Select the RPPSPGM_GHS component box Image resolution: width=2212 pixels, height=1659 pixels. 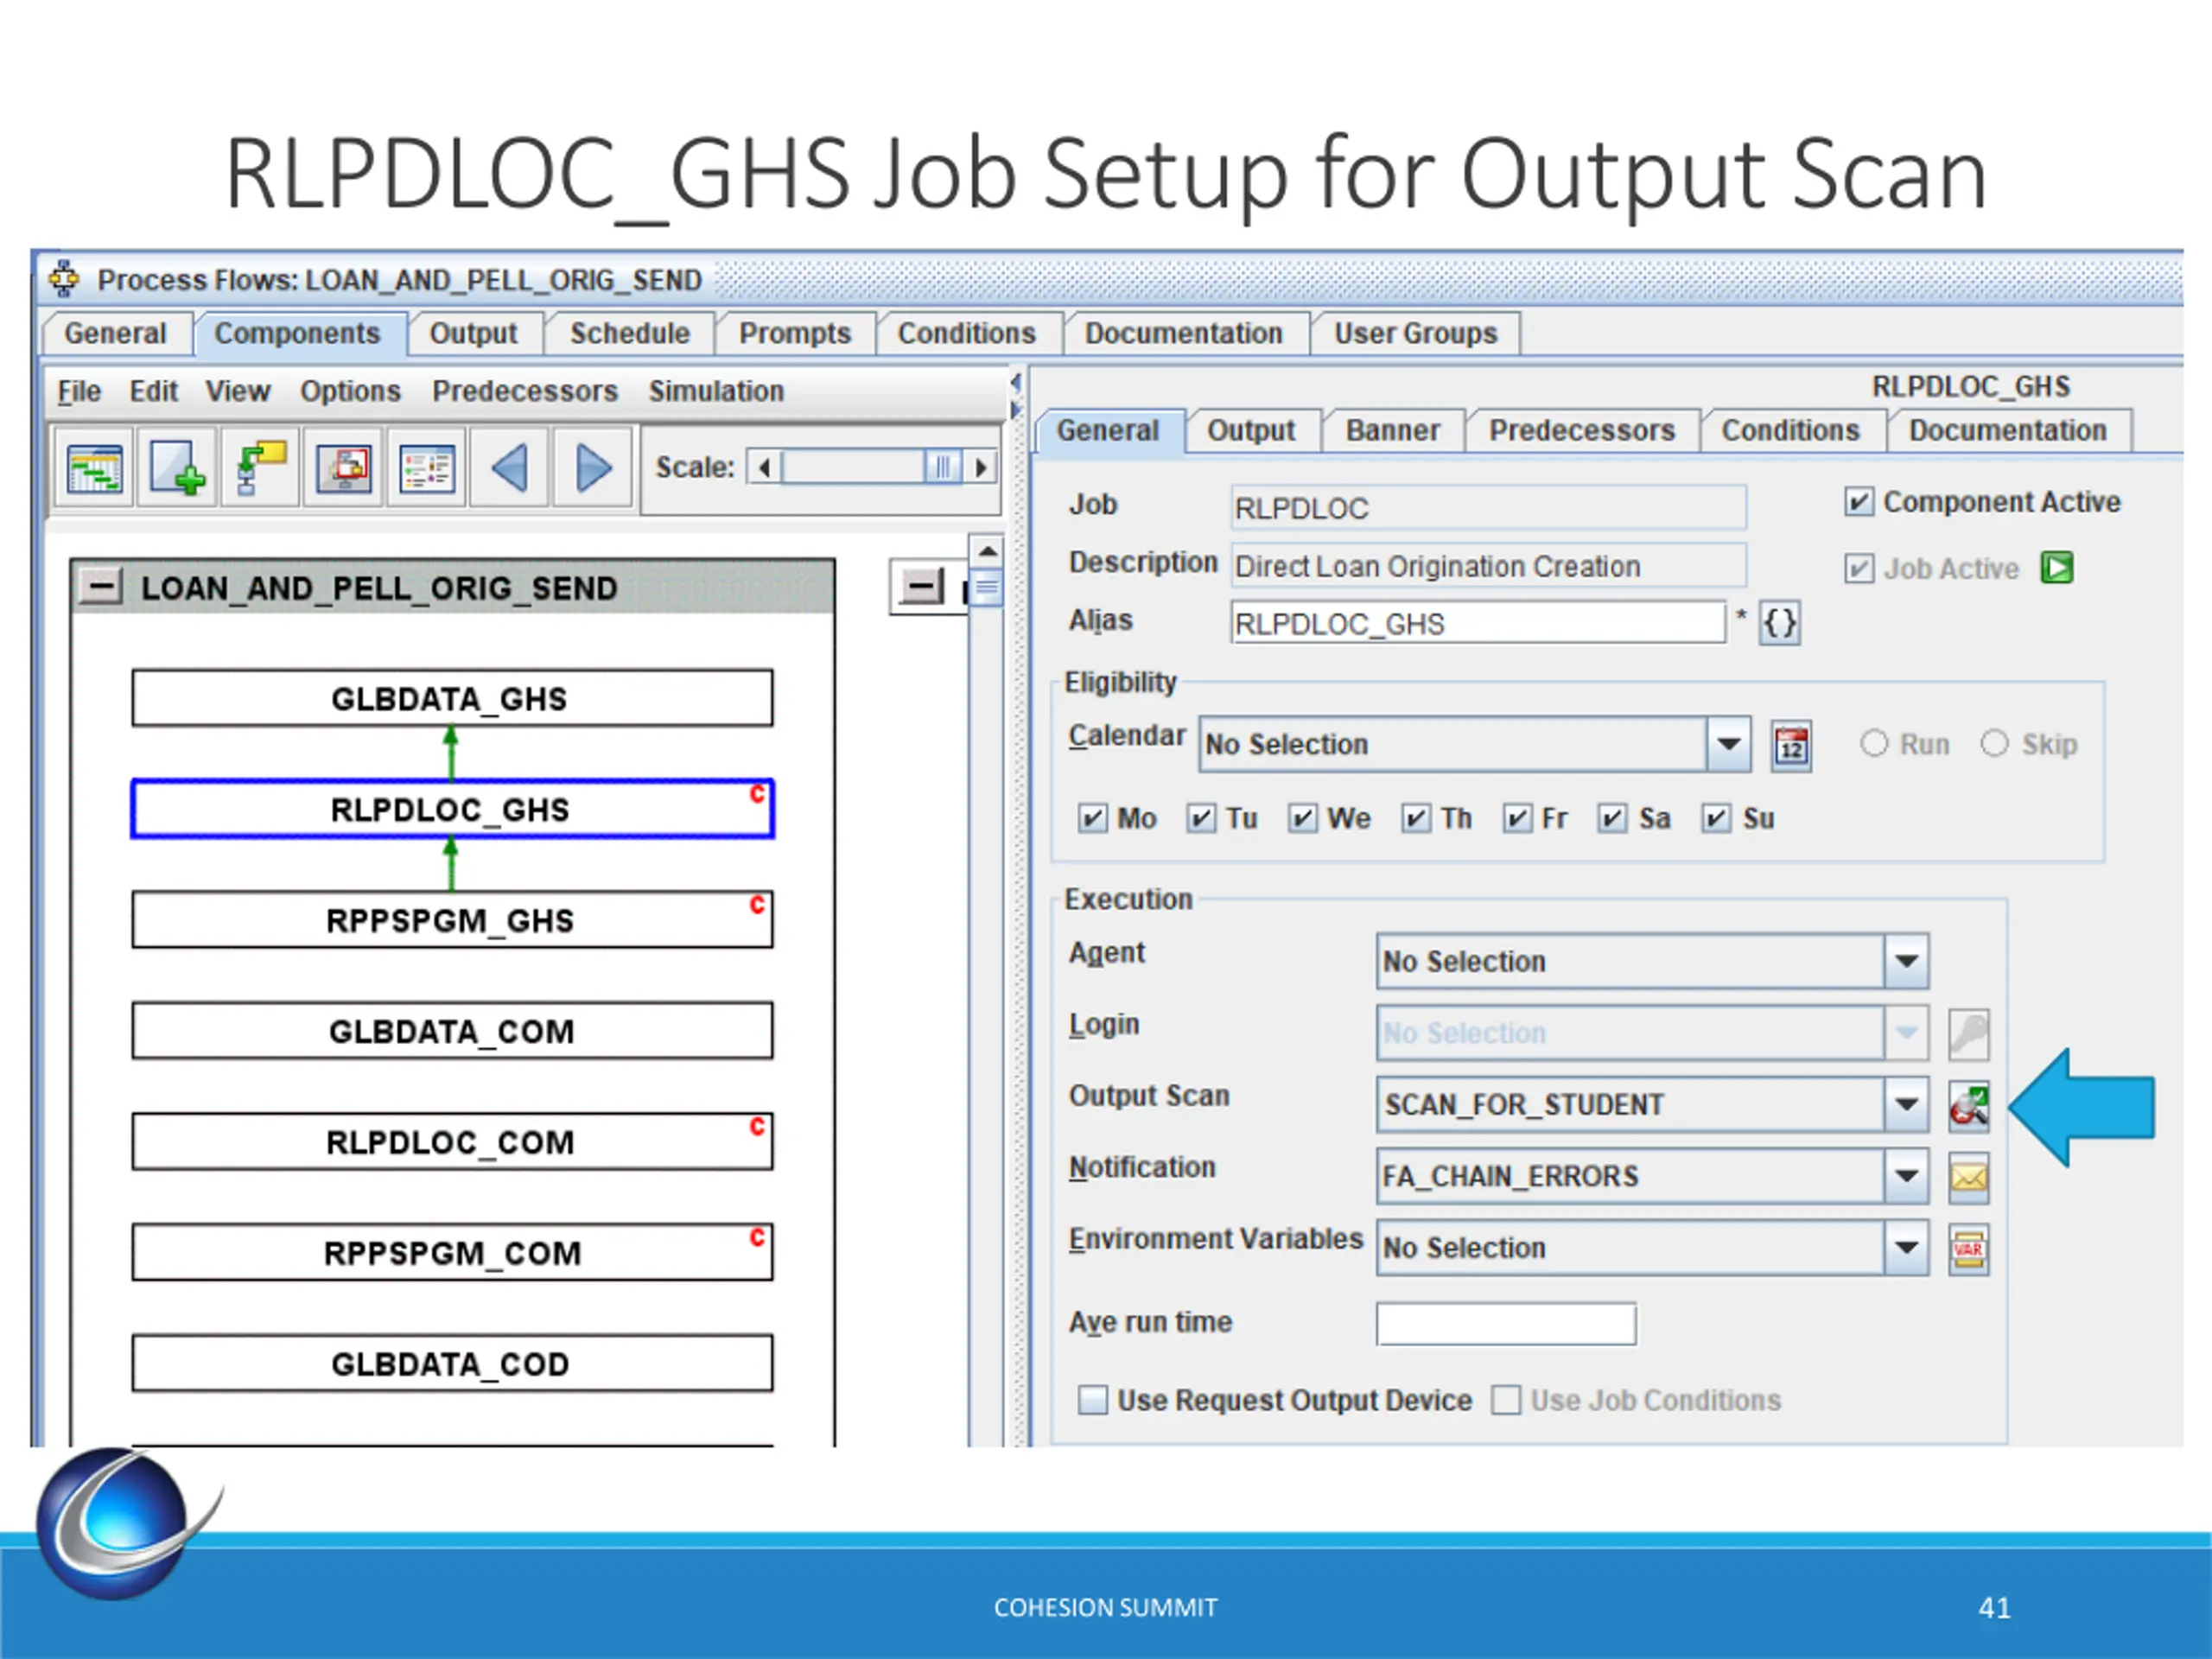452,920
